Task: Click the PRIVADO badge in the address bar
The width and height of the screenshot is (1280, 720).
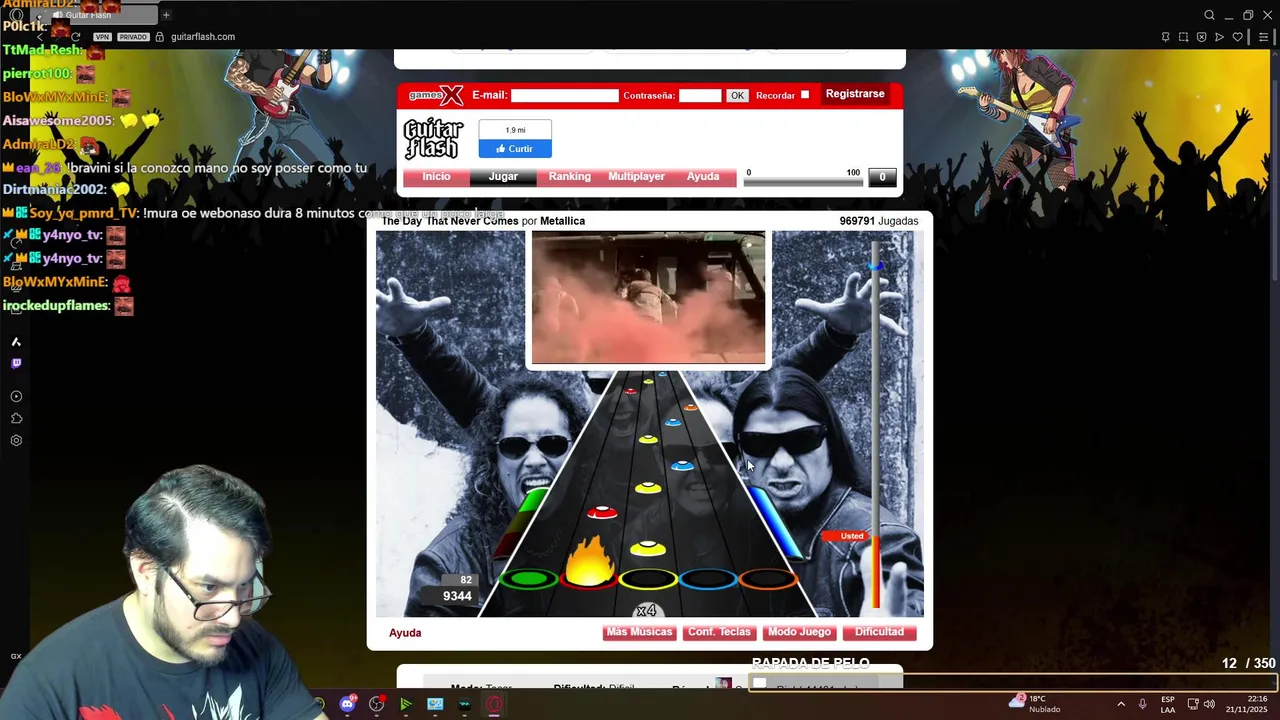Action: (x=133, y=37)
